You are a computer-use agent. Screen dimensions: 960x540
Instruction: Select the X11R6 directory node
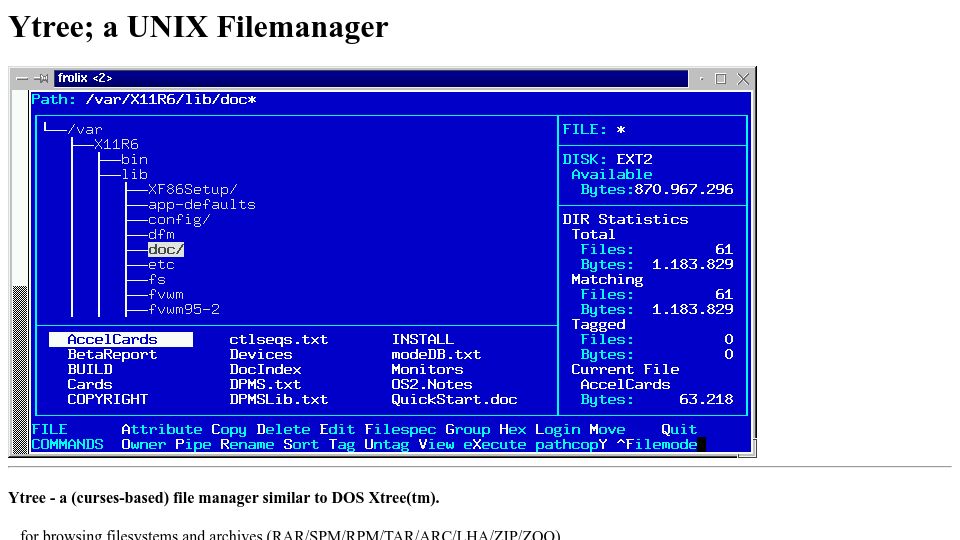(x=116, y=144)
